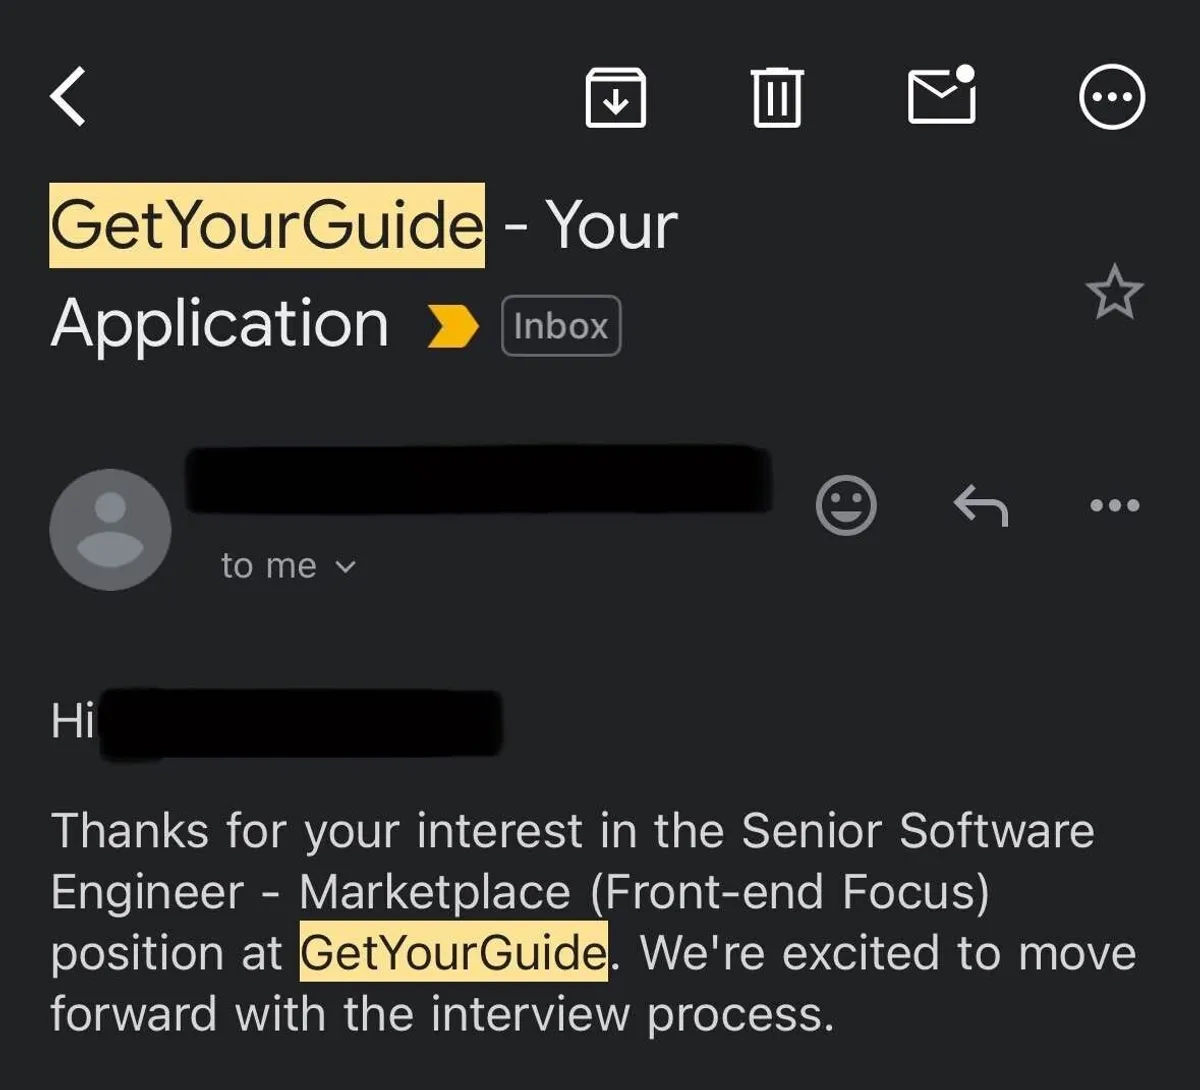Reply to the message
Viewport: 1200px width, 1090px height.
[980, 505]
